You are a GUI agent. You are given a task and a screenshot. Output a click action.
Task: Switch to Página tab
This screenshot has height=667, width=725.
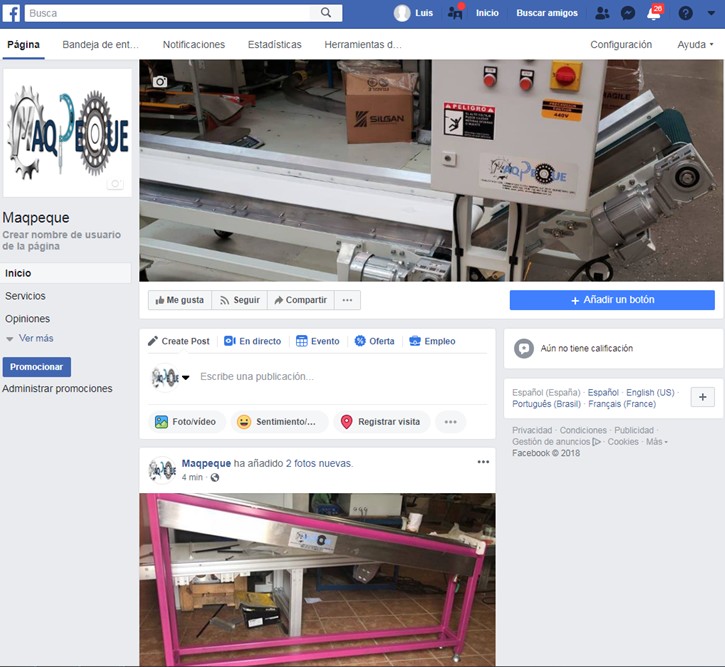[23, 45]
